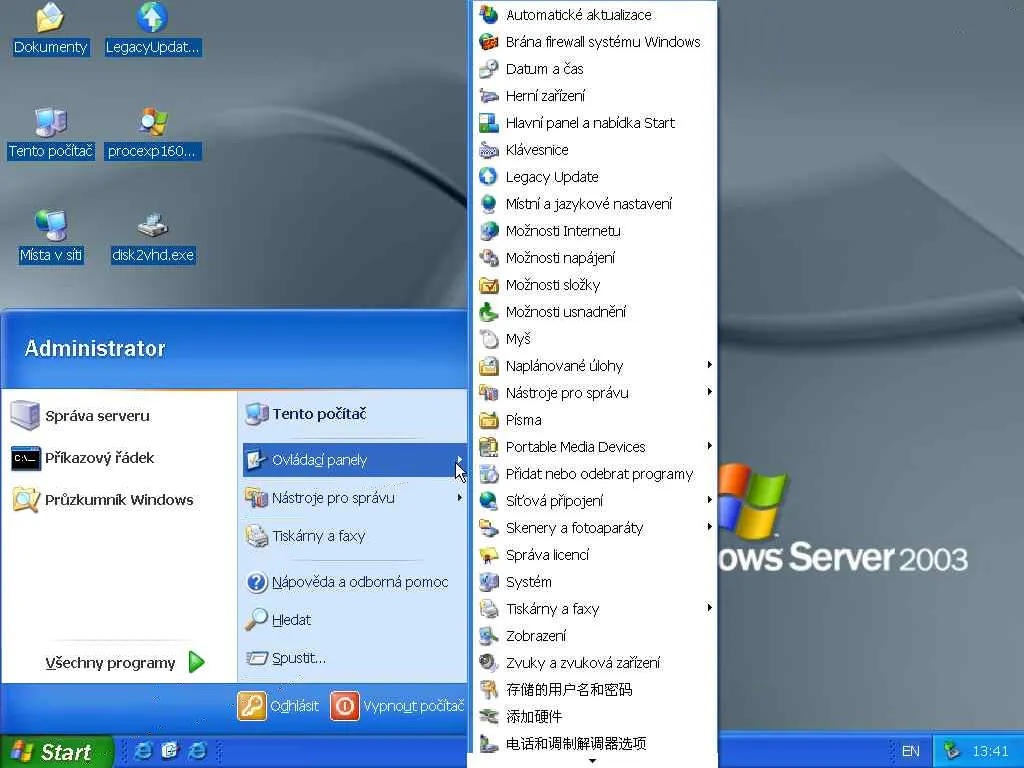Click the scroll-down arrow below the menu
The image size is (1024, 768).
pyautogui.click(x=592, y=761)
